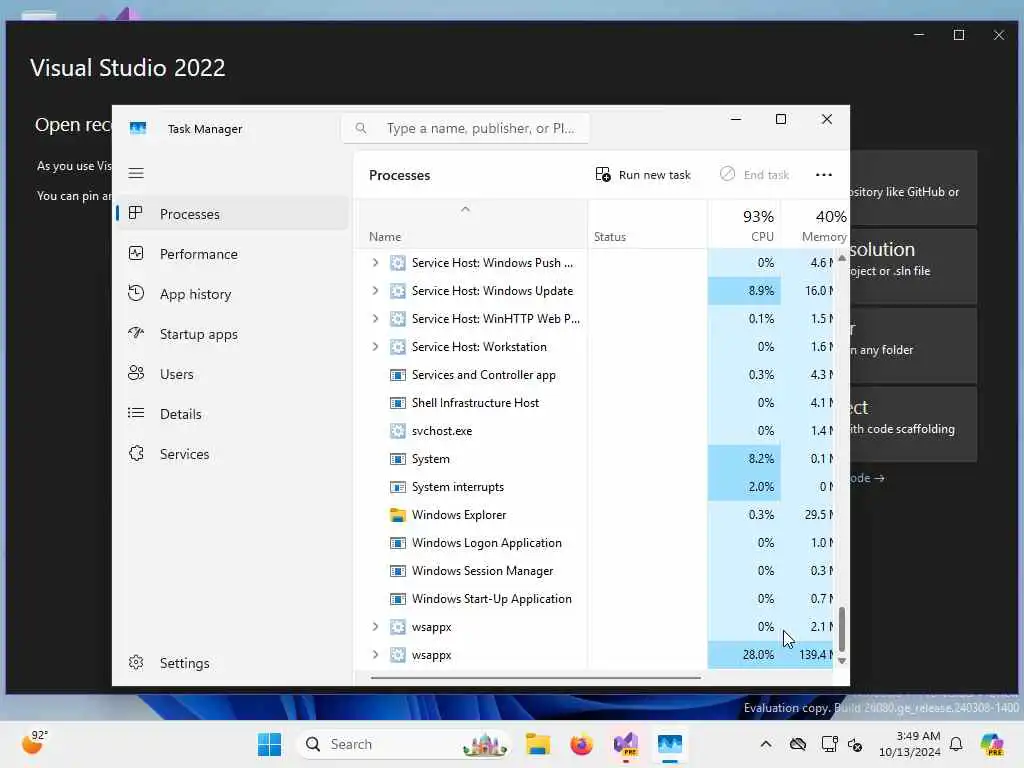
Task: Sort processes by the Status column header
Action: (x=647, y=225)
